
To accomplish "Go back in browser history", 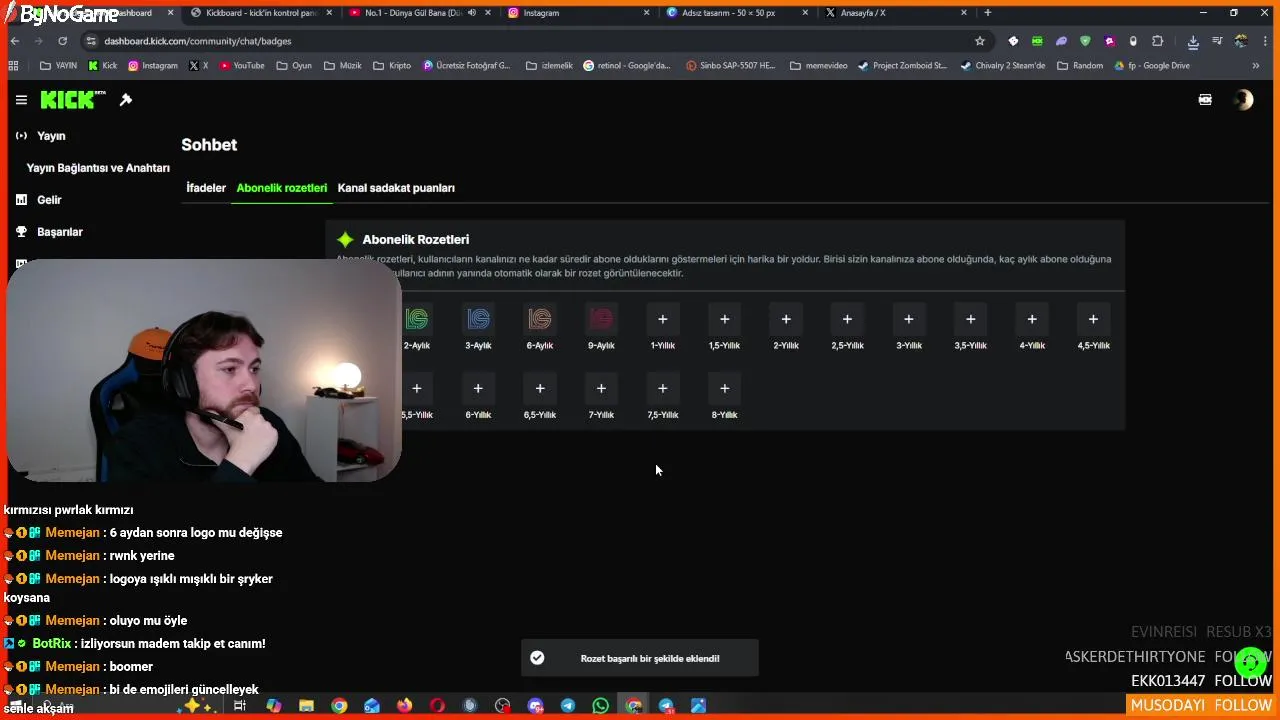I will [14, 41].
